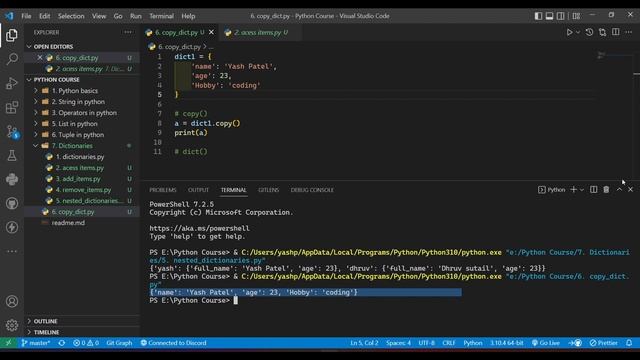The image size is (640, 360).
Task: Open run button dropdown arrow
Action: (x=578, y=32)
